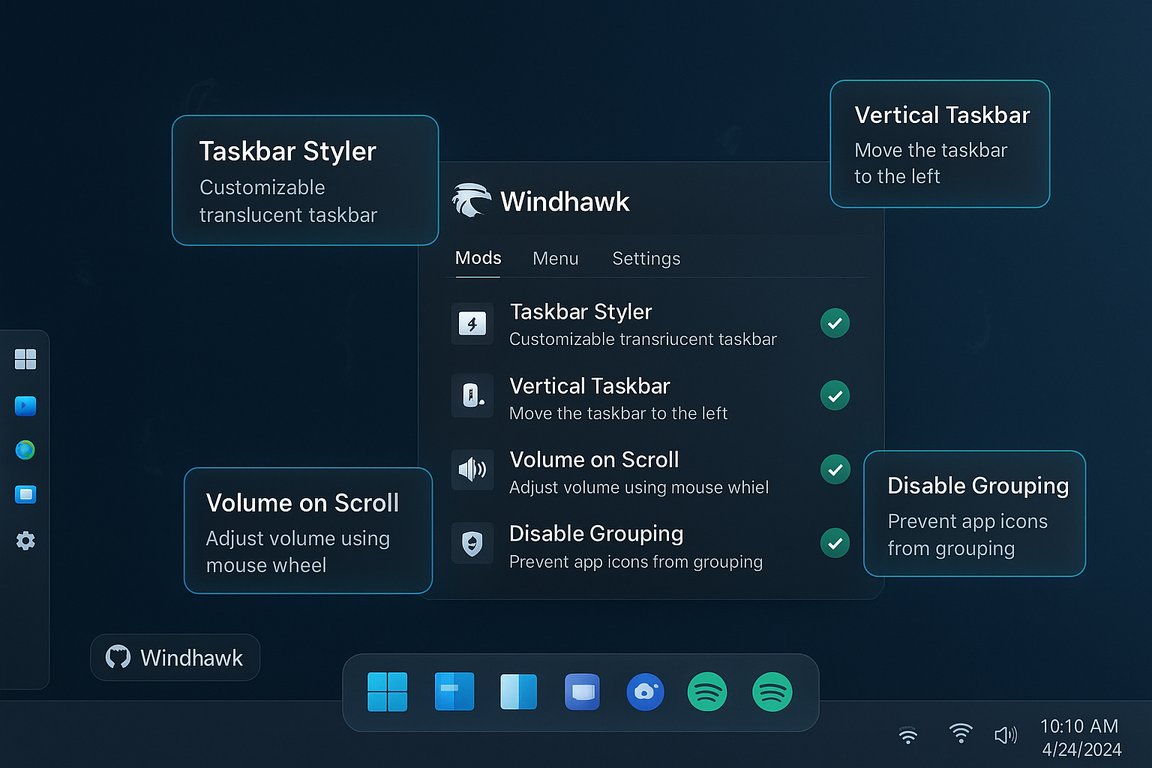Click the Windhawk eagle logo in the header

pos(471,199)
